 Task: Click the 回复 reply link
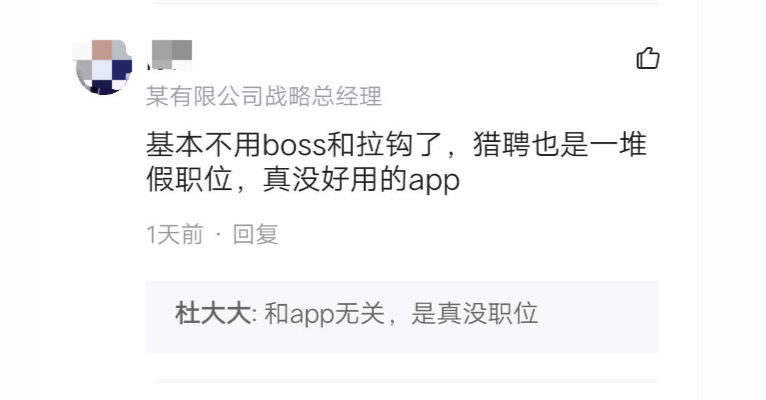255,234
